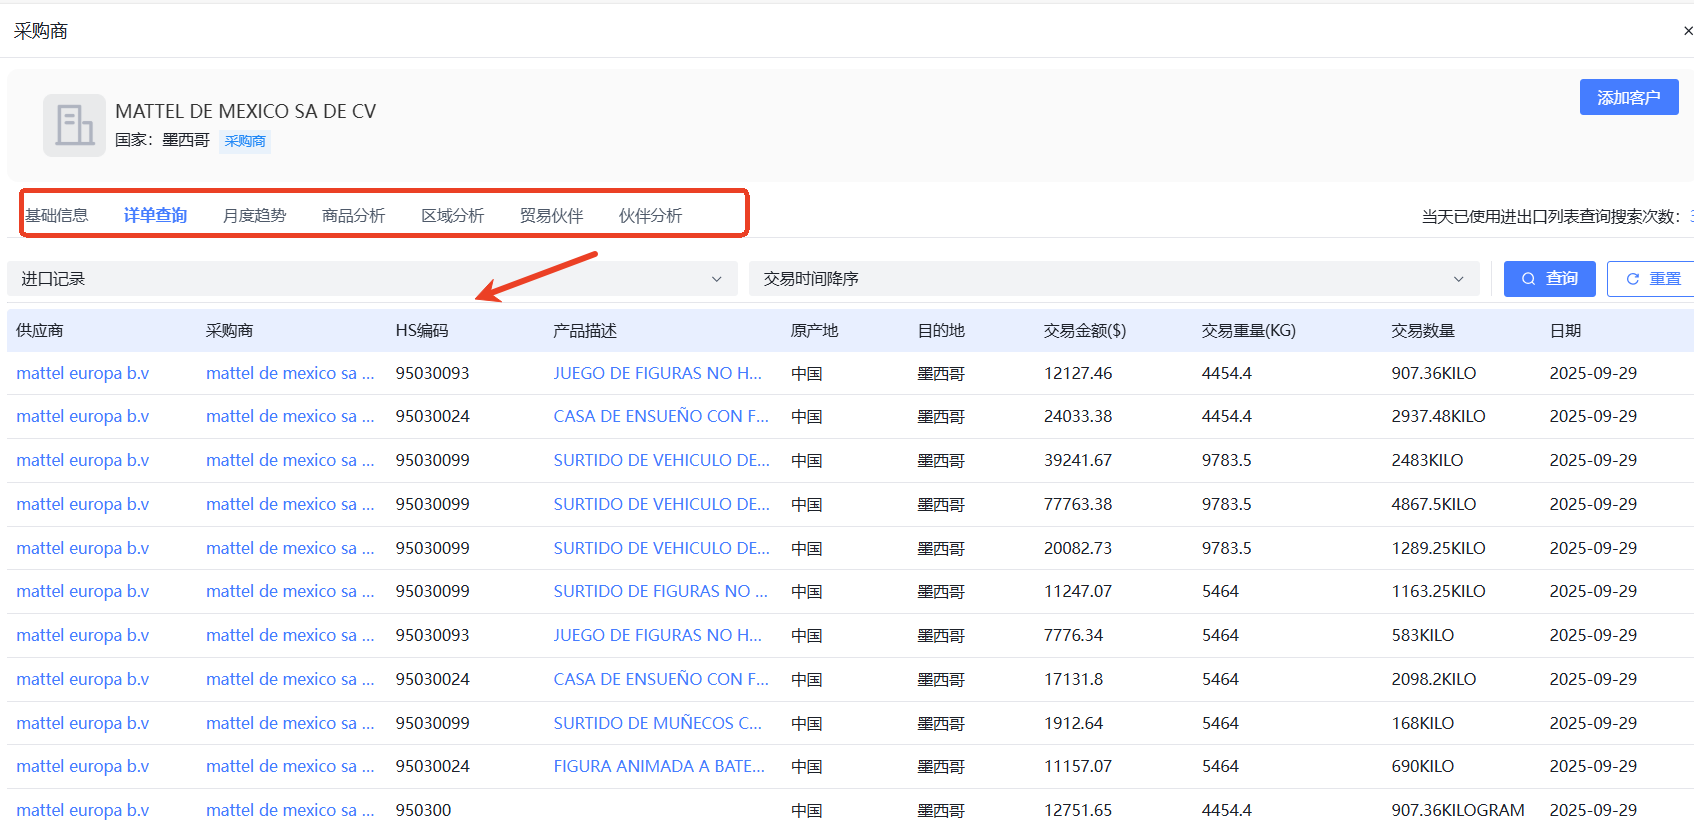Click the quantity 168KILO cell
1694x826 pixels.
[x=1422, y=723]
